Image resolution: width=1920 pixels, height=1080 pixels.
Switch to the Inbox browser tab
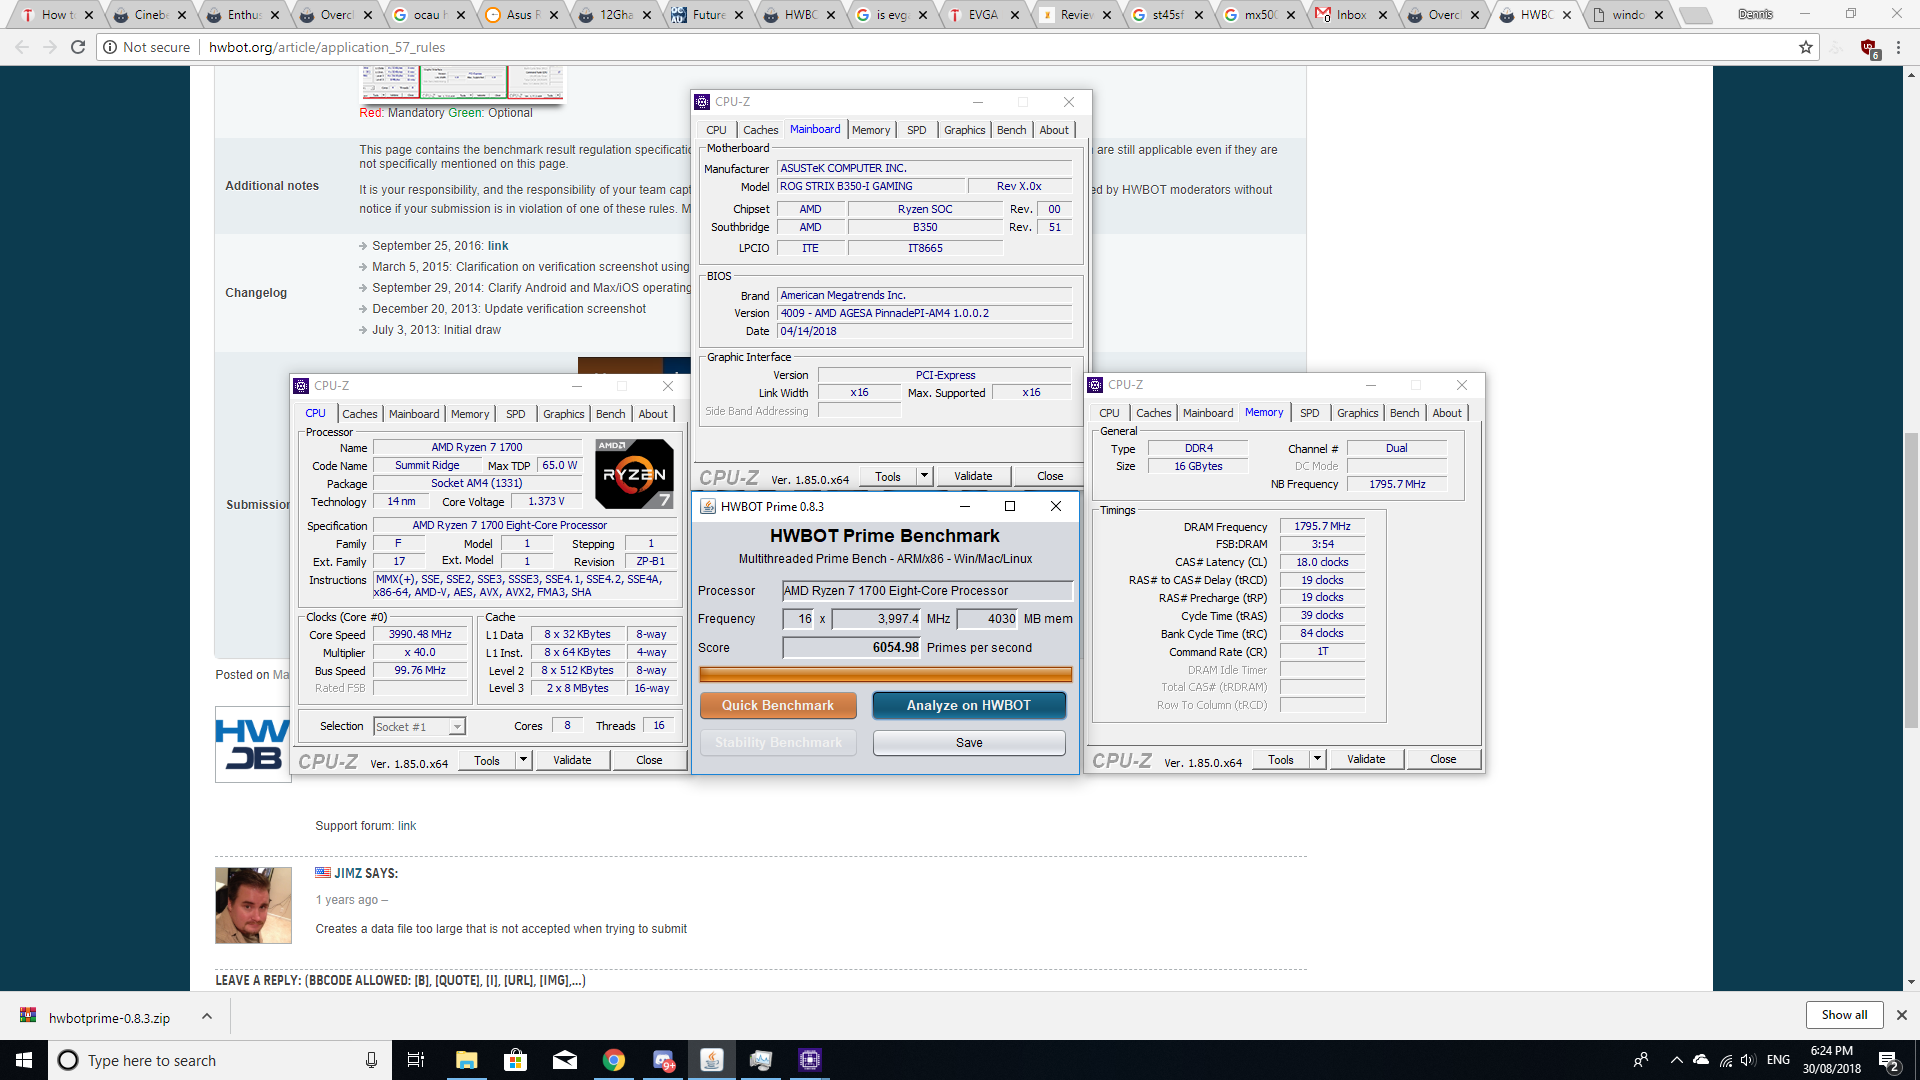(1352, 14)
